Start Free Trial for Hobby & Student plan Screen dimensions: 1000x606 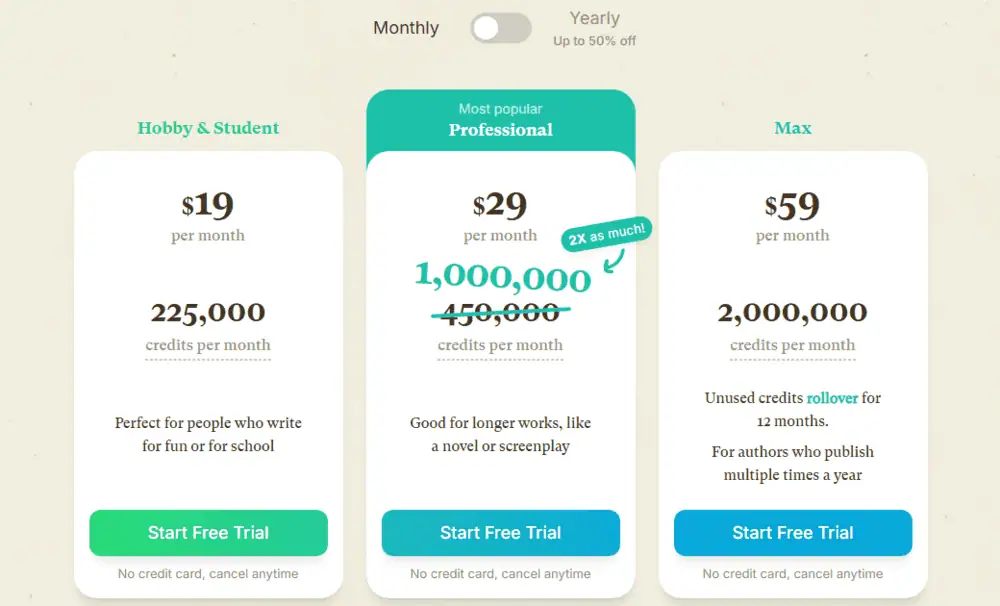click(208, 533)
